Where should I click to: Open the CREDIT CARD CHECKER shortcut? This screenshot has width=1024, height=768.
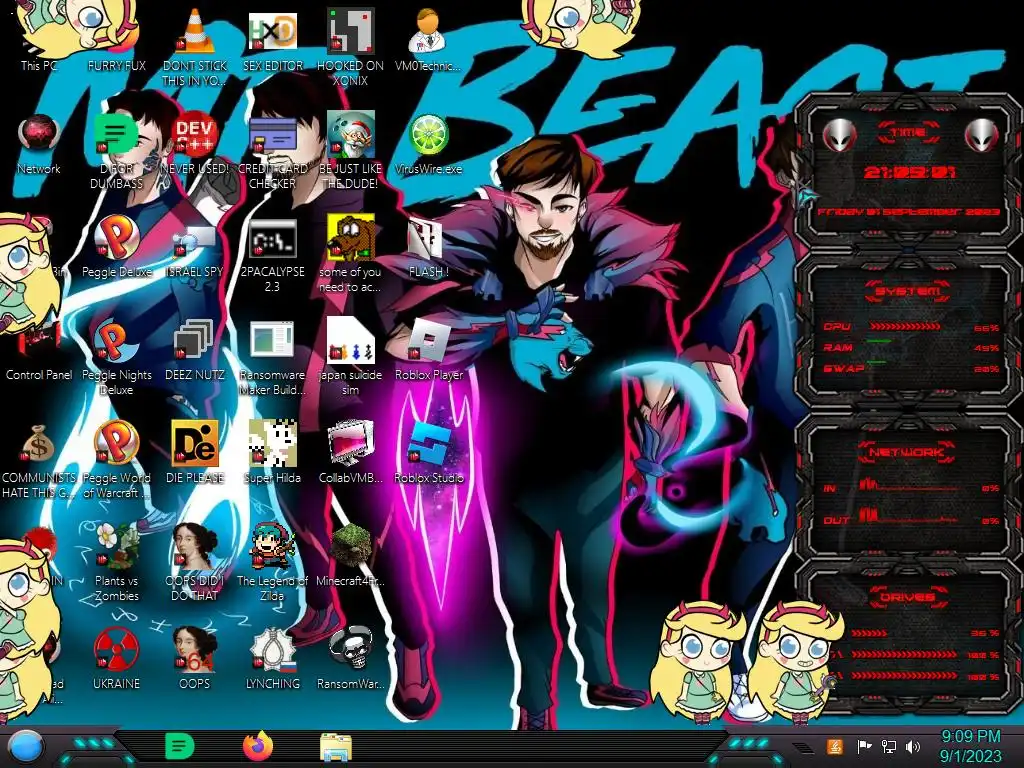(x=273, y=152)
